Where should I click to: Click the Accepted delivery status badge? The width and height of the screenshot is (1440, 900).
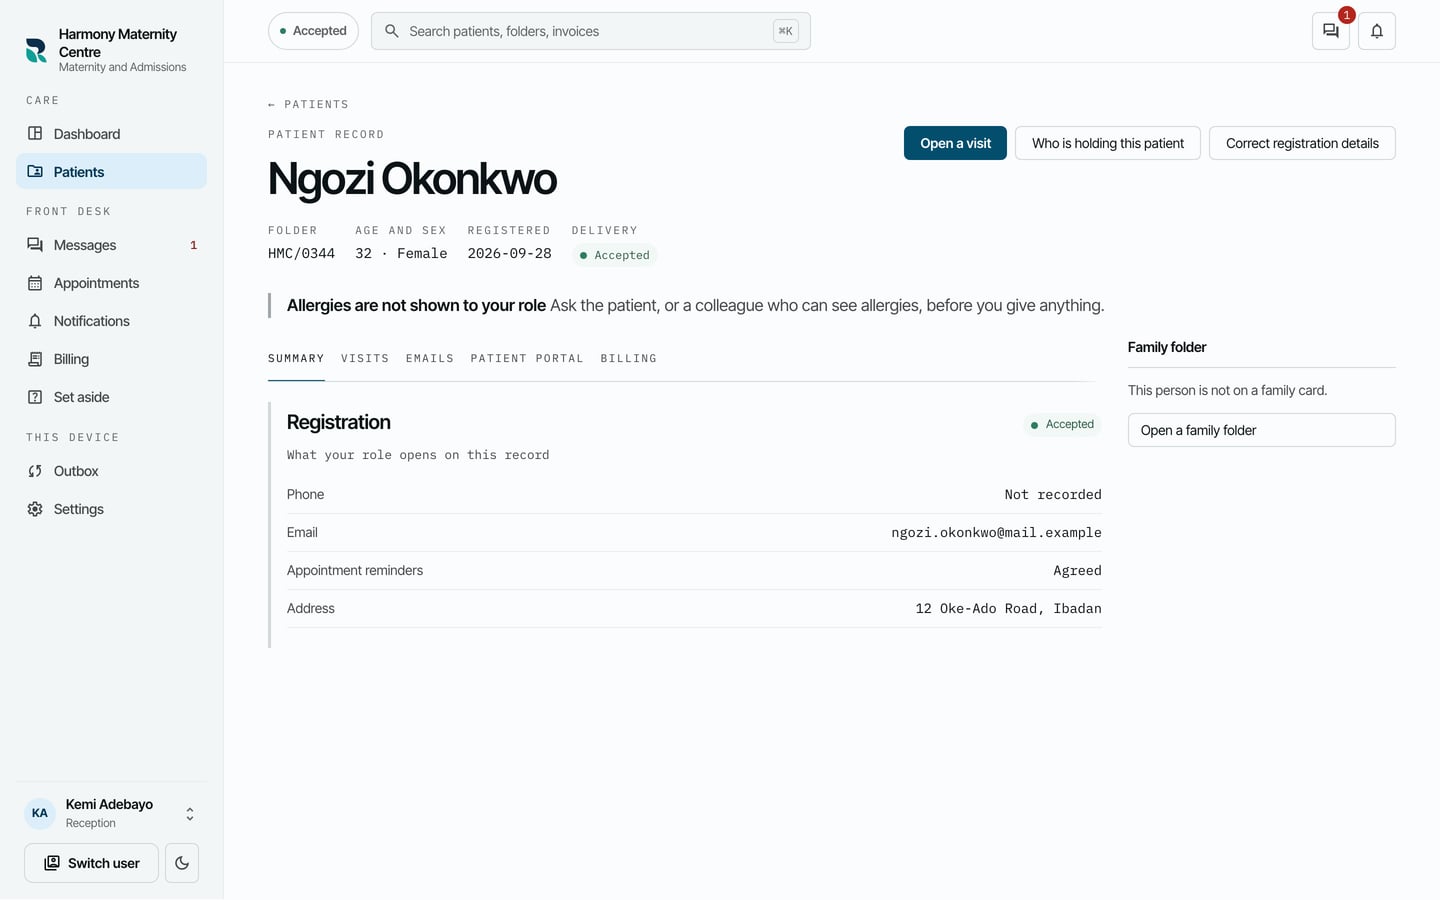tap(614, 255)
